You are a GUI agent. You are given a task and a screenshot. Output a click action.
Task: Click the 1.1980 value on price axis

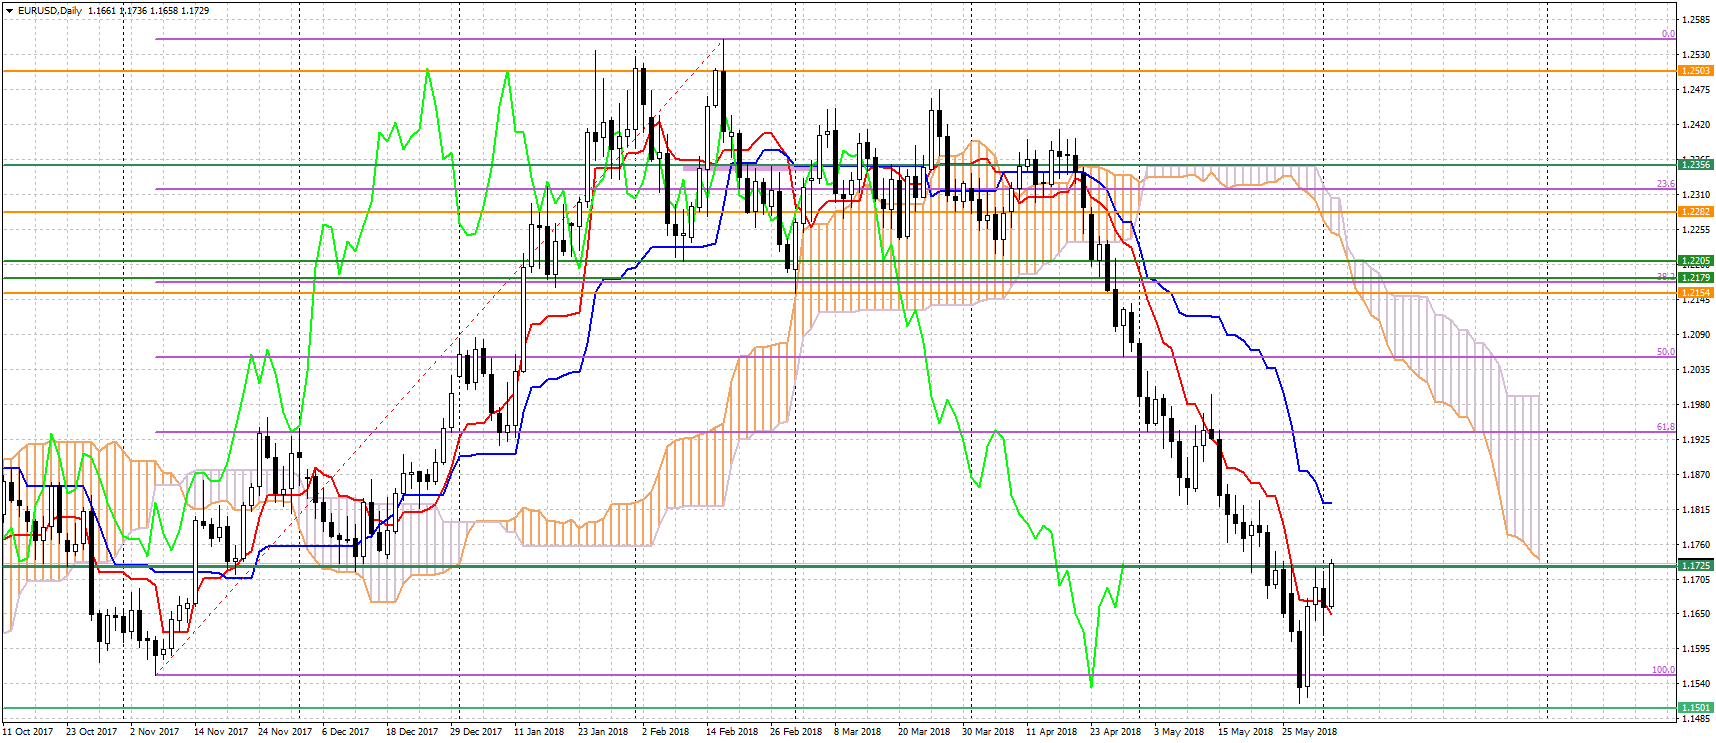click(1695, 405)
